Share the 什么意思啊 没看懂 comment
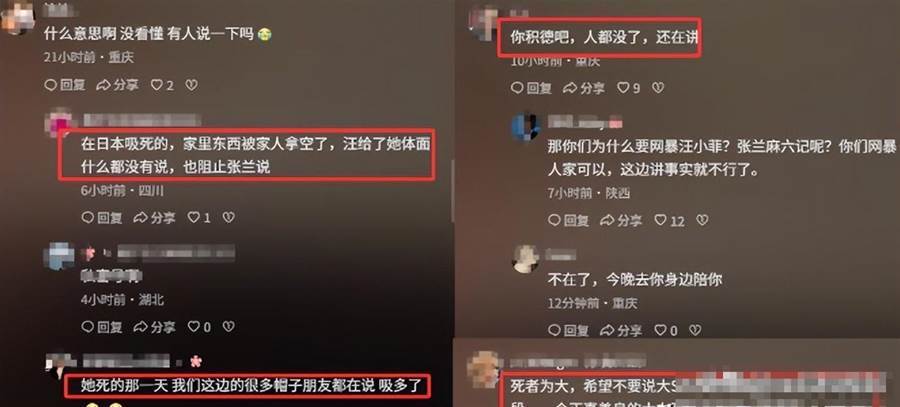 tap(117, 85)
